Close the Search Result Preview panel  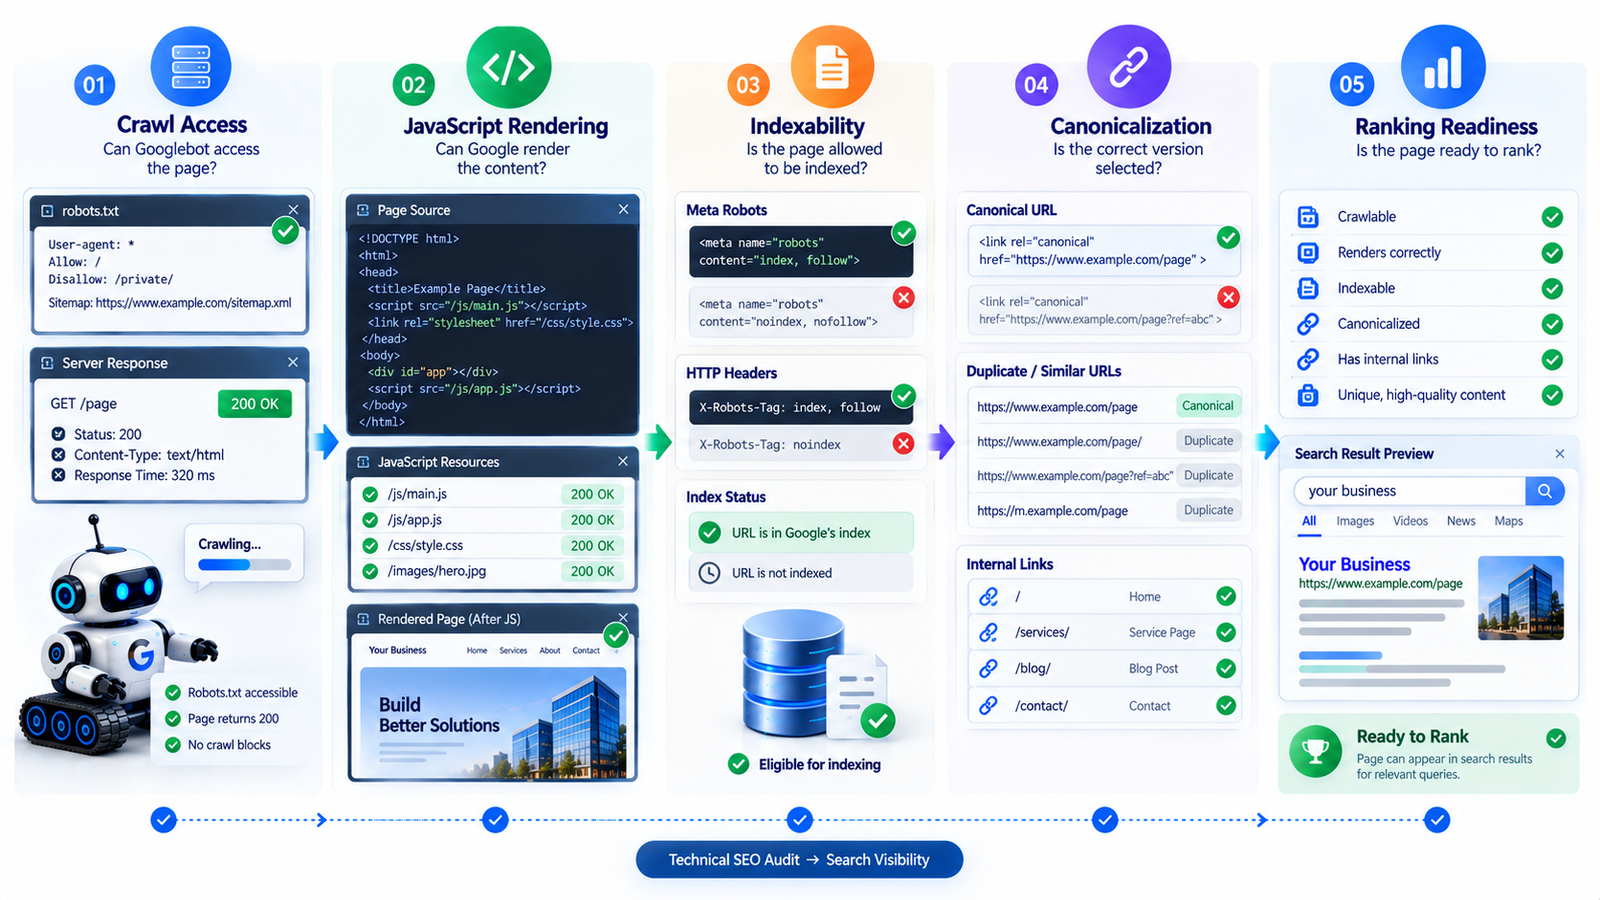pos(1560,454)
